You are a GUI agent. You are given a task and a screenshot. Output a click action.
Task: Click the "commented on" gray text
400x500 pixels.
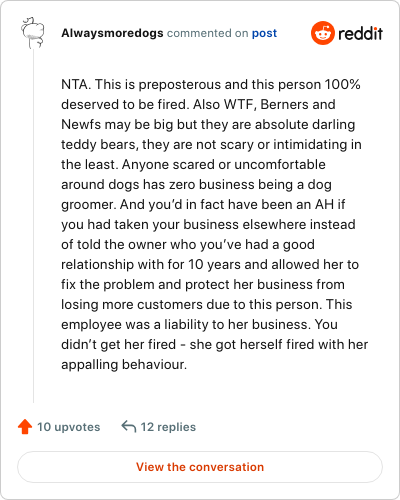(x=207, y=33)
